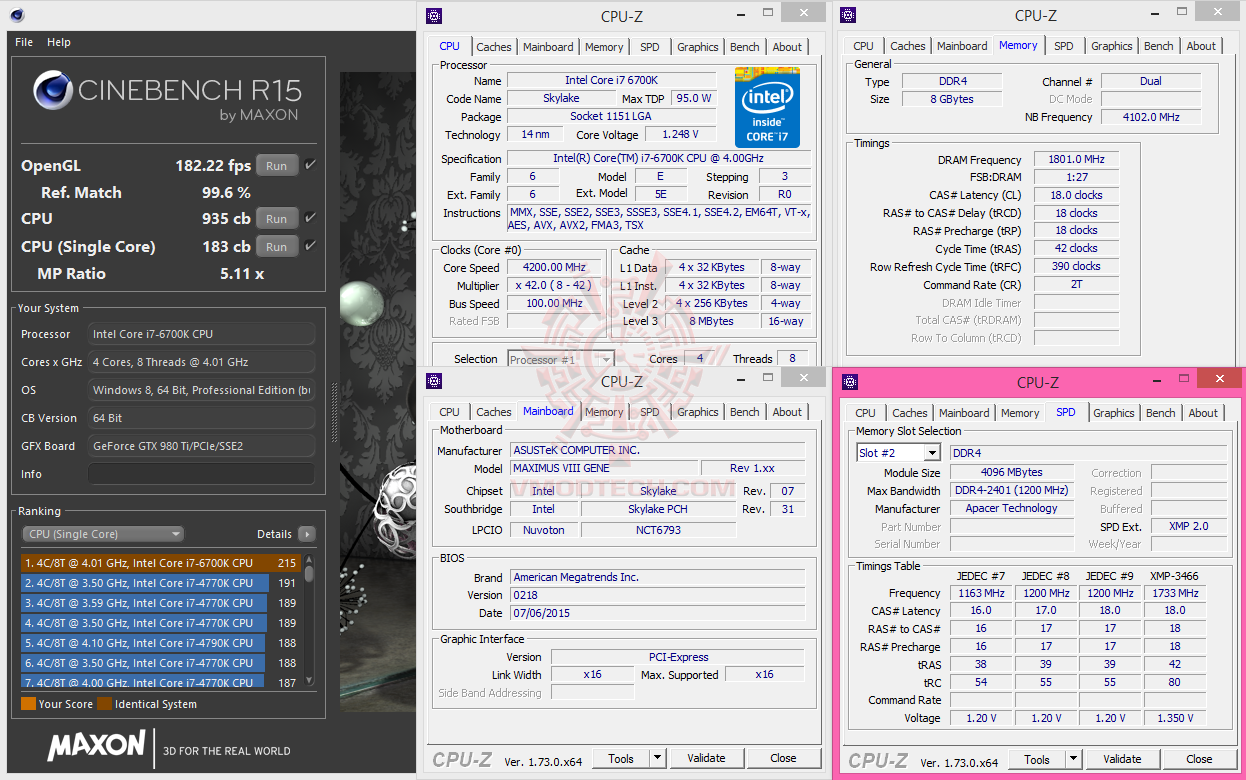Open the Tools dropdown arrow in the SPD window

pos(1073,759)
